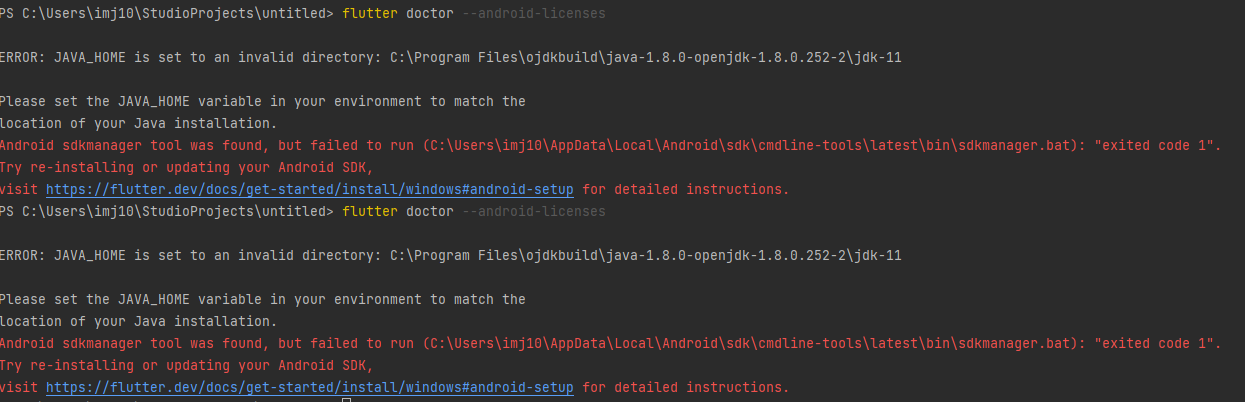1245x402 pixels.
Task: Click the first 'Try re-installing or updating your Android SDK' line
Action: click(x=186, y=167)
